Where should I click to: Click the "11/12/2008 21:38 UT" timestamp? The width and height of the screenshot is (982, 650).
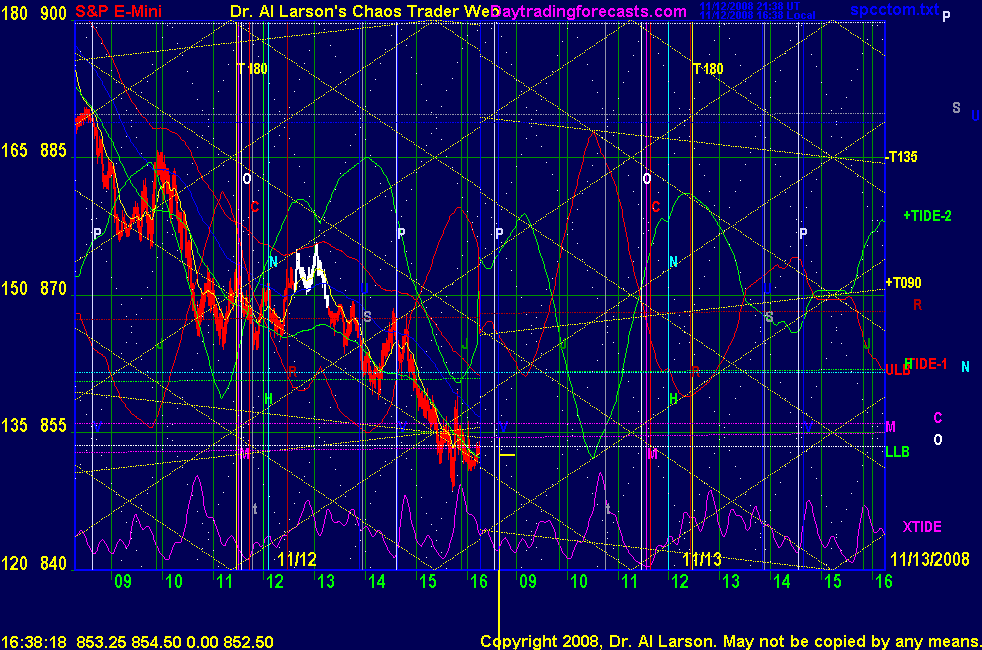[750, 6]
